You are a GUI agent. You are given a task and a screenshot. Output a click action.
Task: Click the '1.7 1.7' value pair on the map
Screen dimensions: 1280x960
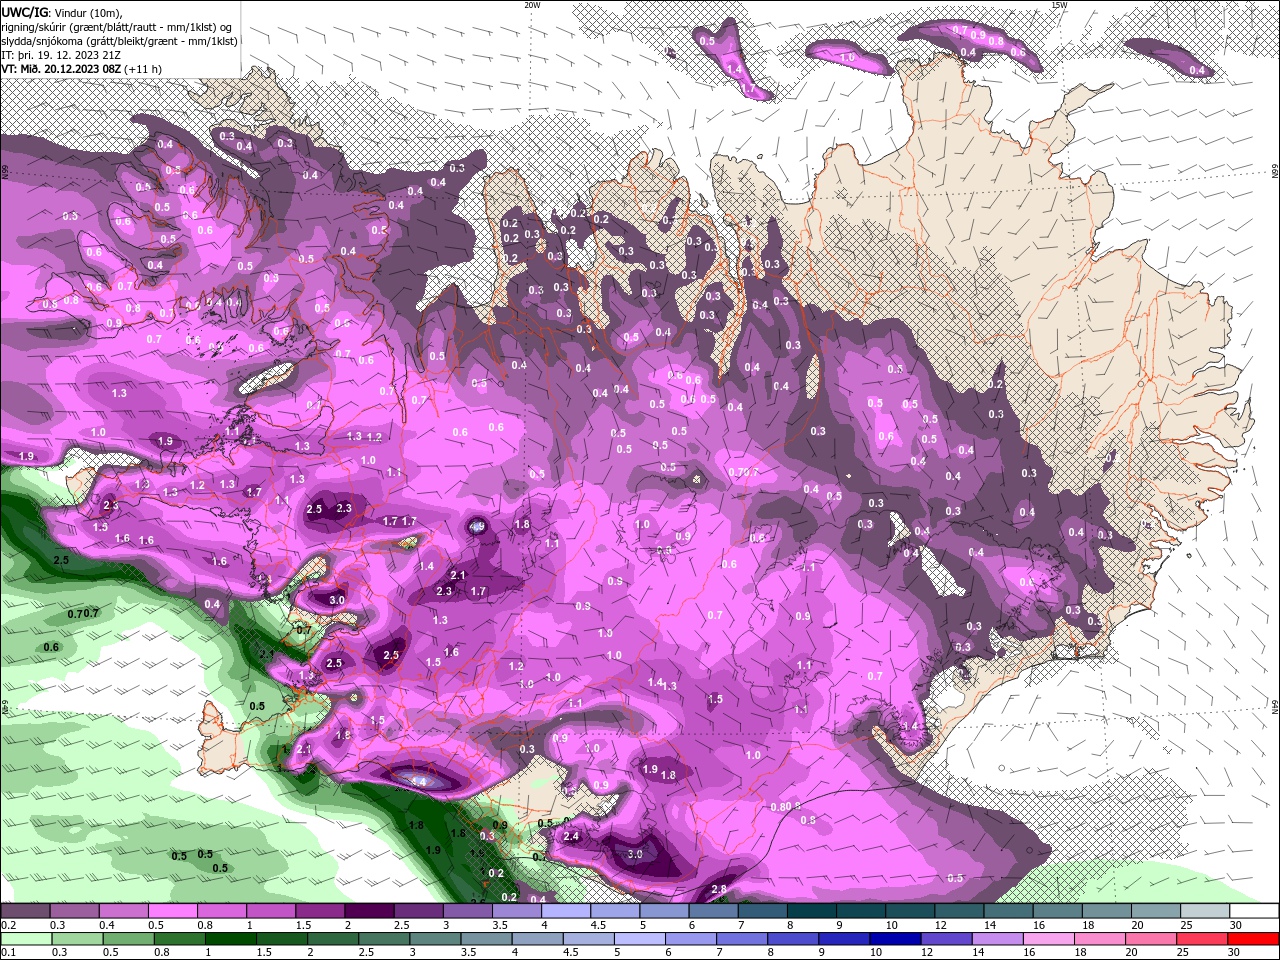pyautogui.click(x=399, y=521)
